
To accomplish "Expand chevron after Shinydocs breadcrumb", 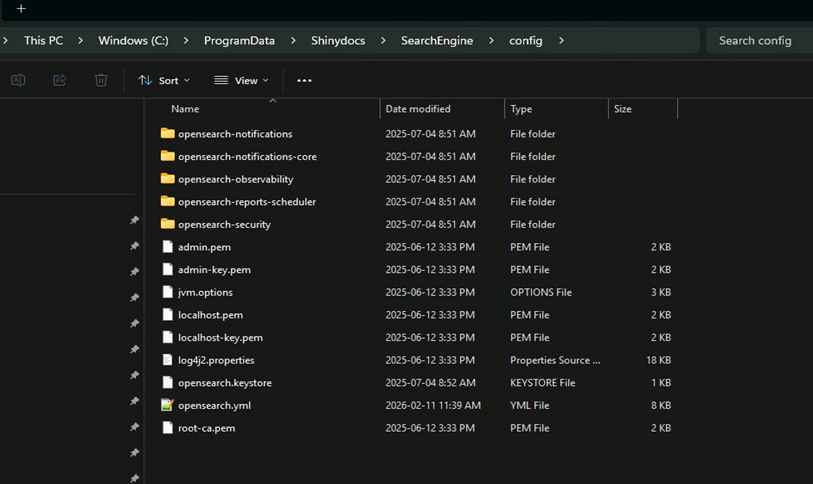I will pos(383,40).
